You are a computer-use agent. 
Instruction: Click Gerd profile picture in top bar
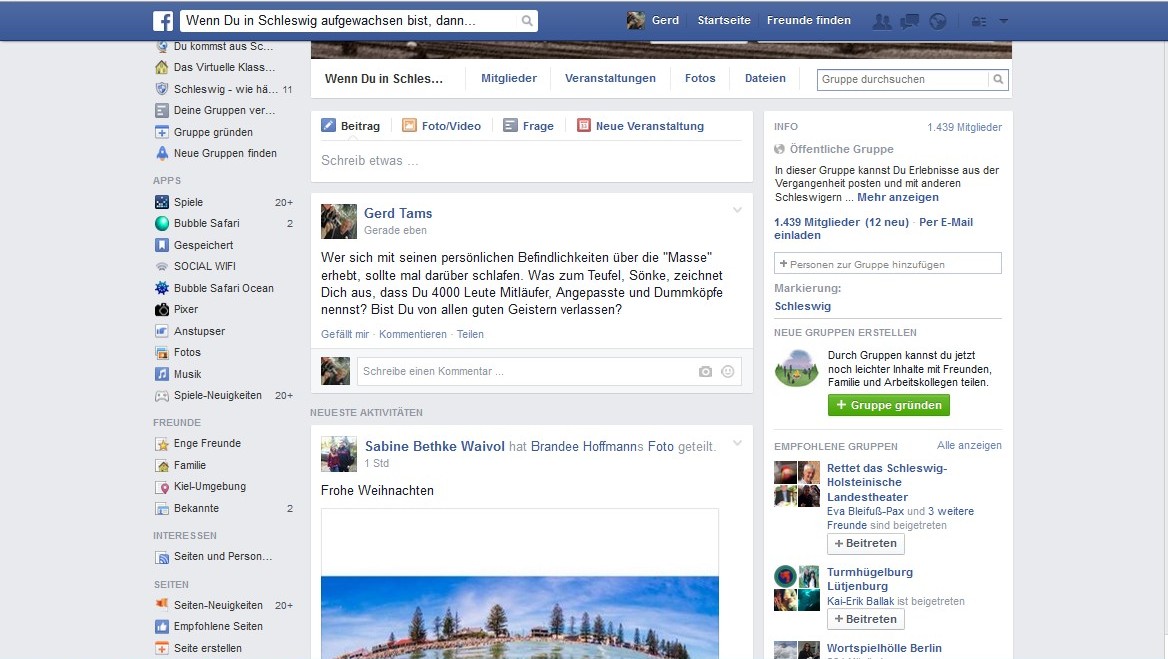tap(635, 21)
